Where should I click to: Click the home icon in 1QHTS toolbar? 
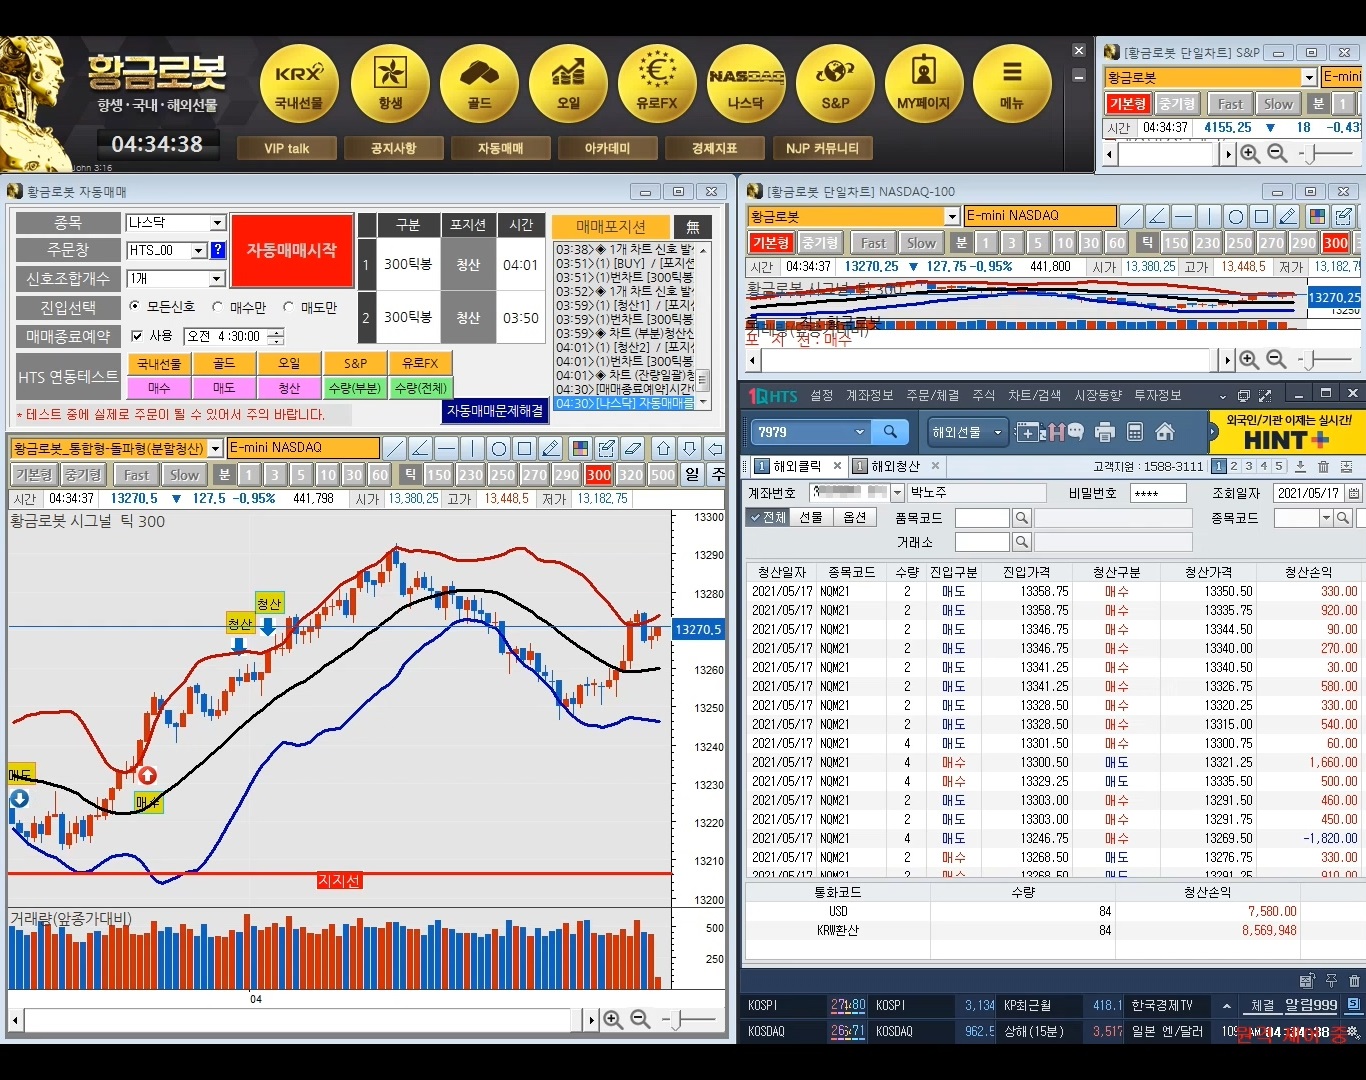click(x=1164, y=432)
